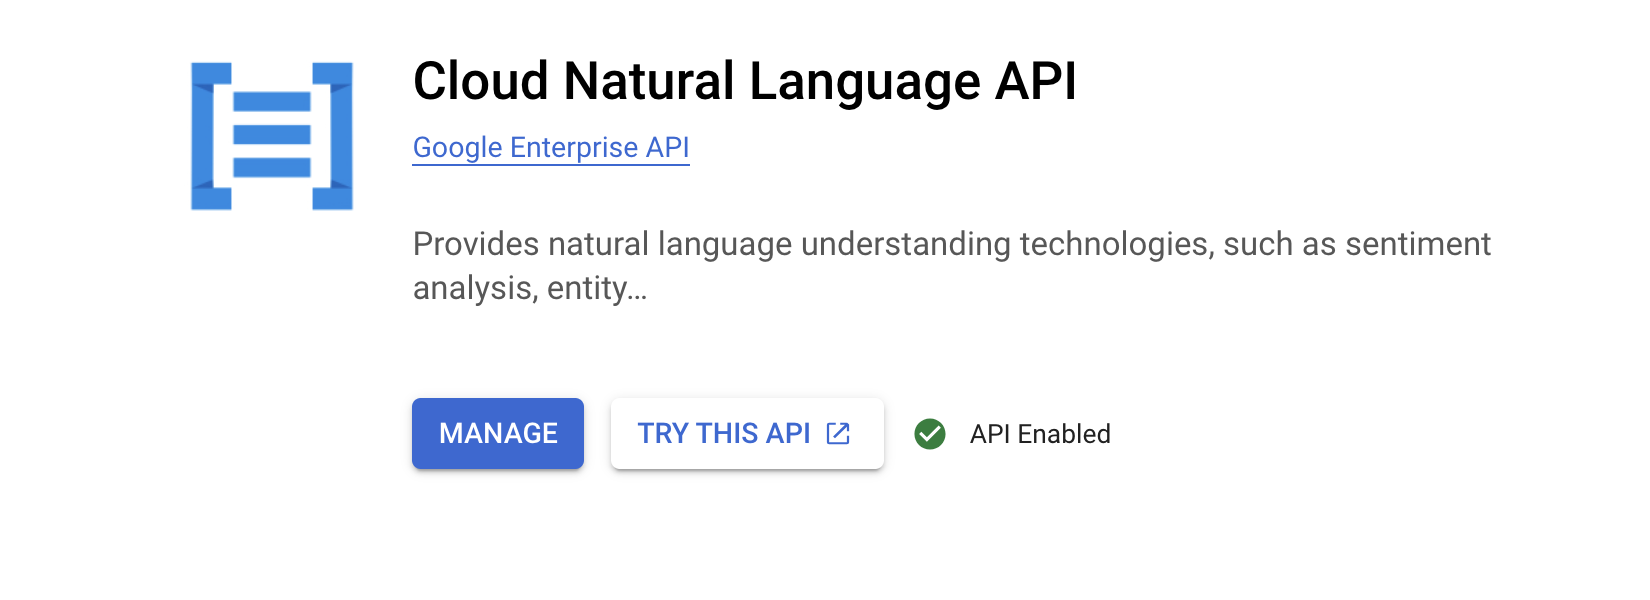This screenshot has width=1650, height=600.
Task: Click the description starting 'Provides natural language understanding'
Action: pyautogui.click(x=951, y=266)
